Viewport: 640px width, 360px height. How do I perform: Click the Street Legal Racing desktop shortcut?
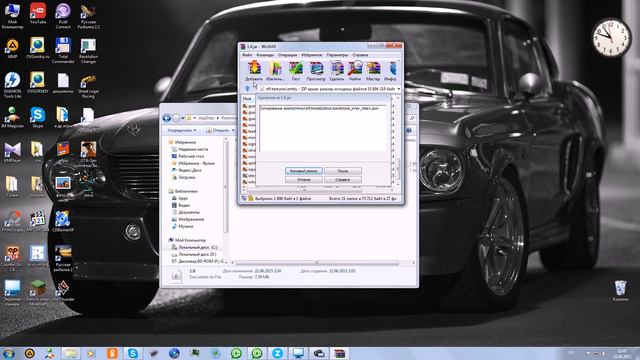point(88,86)
